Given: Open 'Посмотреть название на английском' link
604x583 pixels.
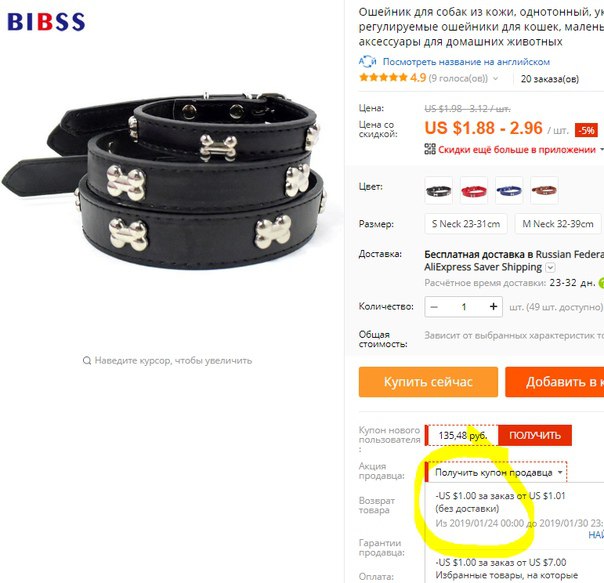Looking at the screenshot, I should [466, 62].
